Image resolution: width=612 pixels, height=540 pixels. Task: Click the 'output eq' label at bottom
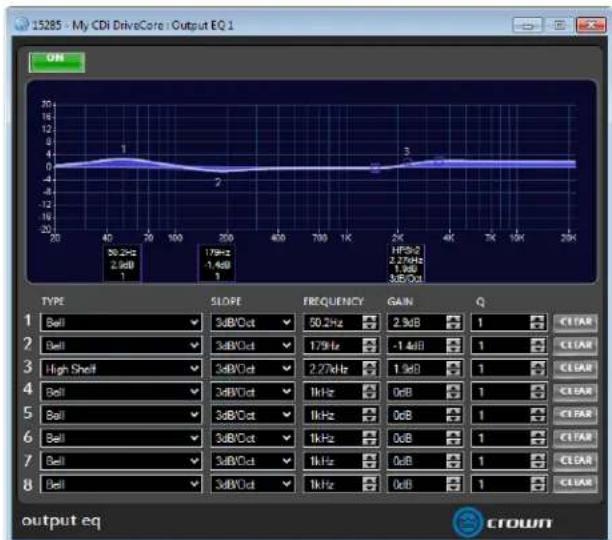pyautogui.click(x=61, y=521)
